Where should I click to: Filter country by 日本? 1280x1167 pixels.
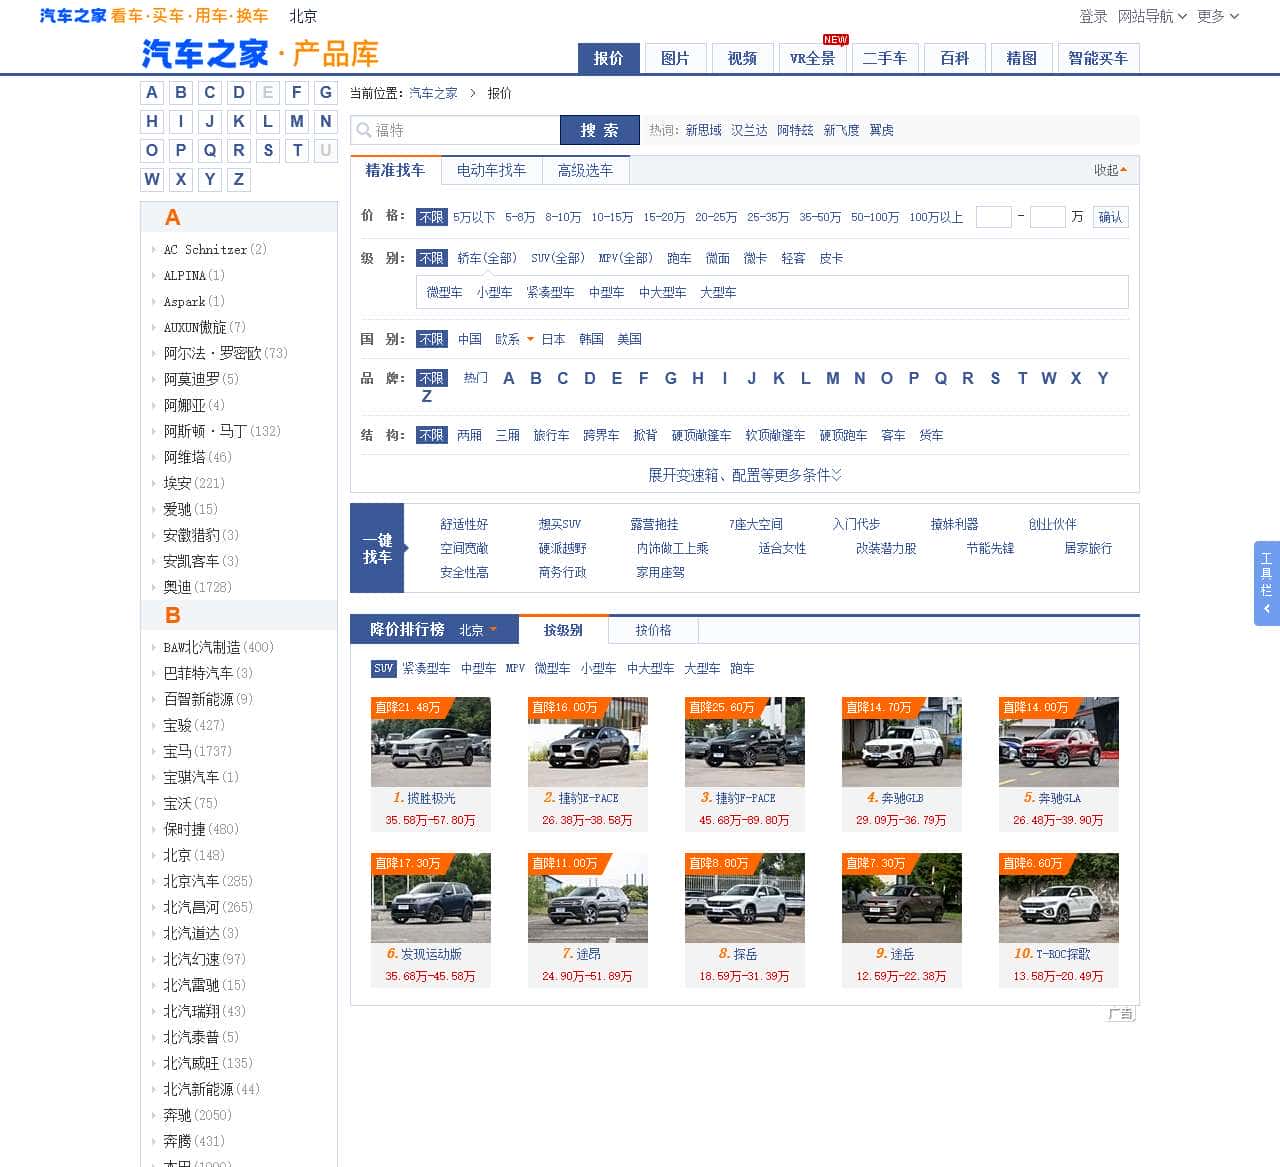pos(553,339)
